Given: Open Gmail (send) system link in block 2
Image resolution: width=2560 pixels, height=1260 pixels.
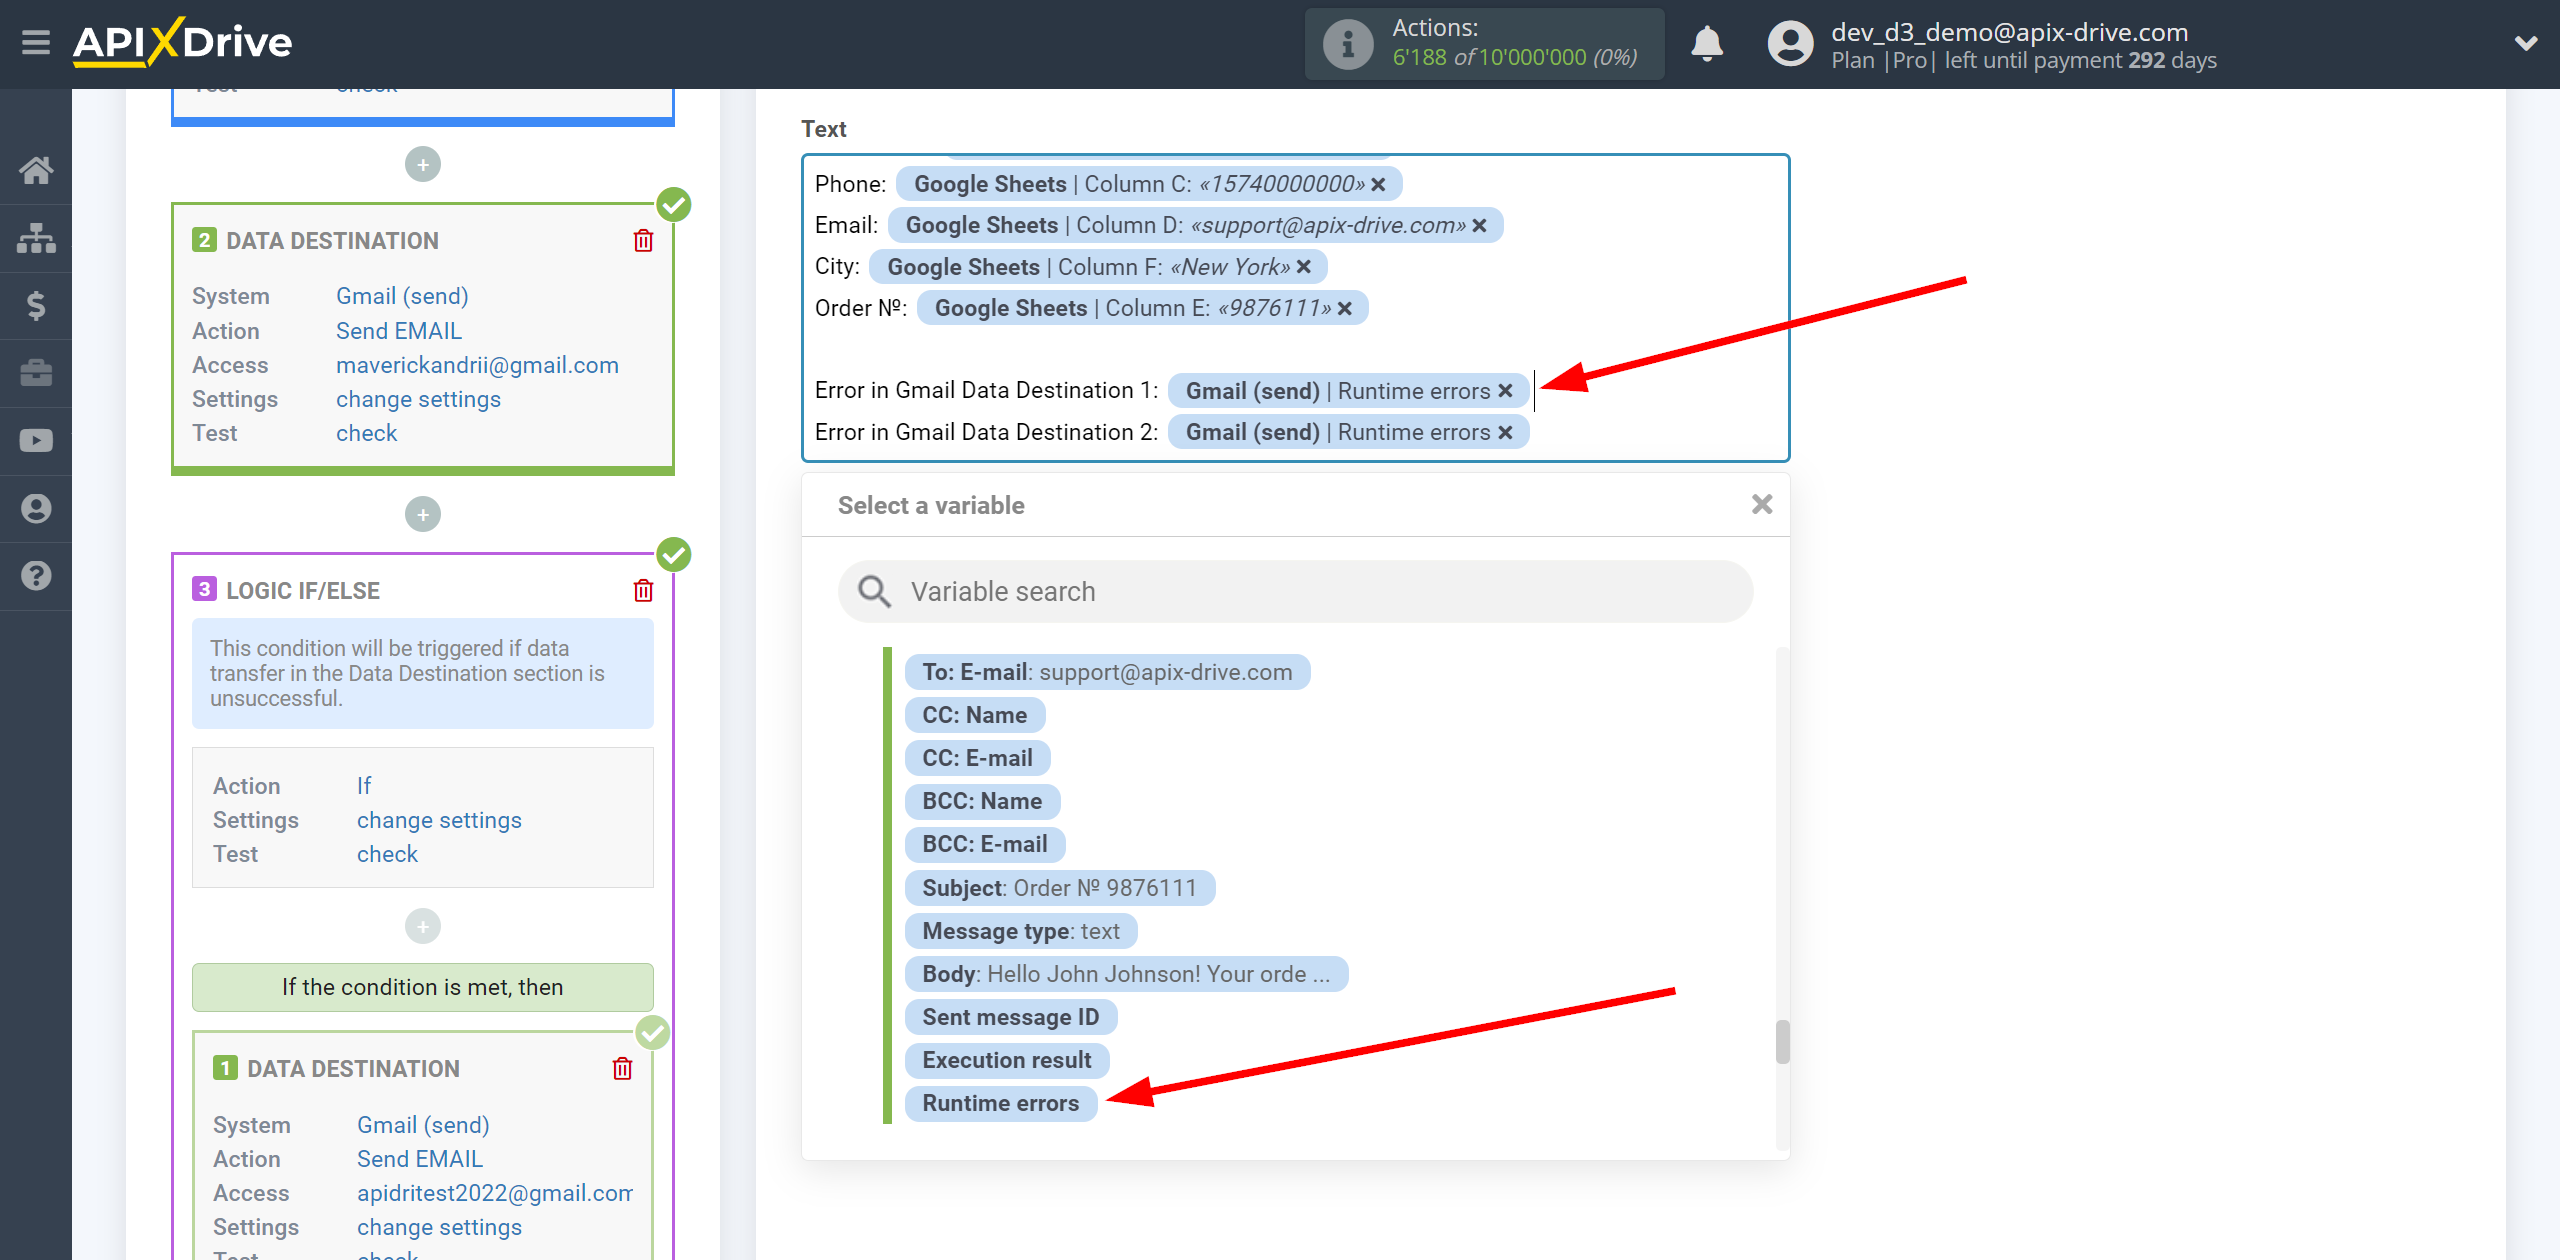Looking at the screenshot, I should pos(402,296).
